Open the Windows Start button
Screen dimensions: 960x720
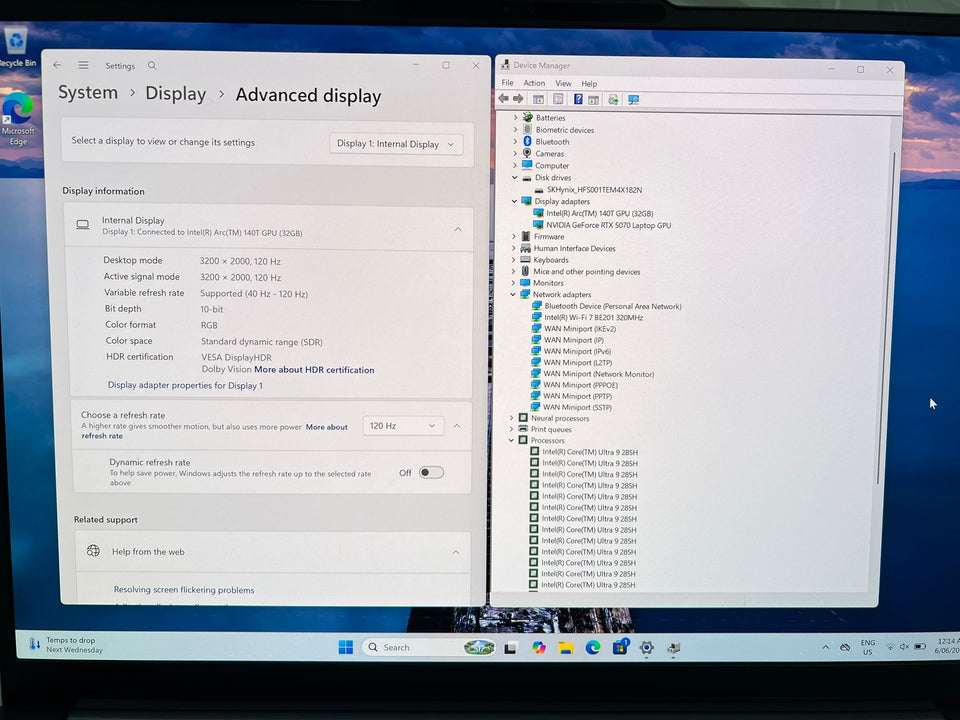(x=345, y=647)
